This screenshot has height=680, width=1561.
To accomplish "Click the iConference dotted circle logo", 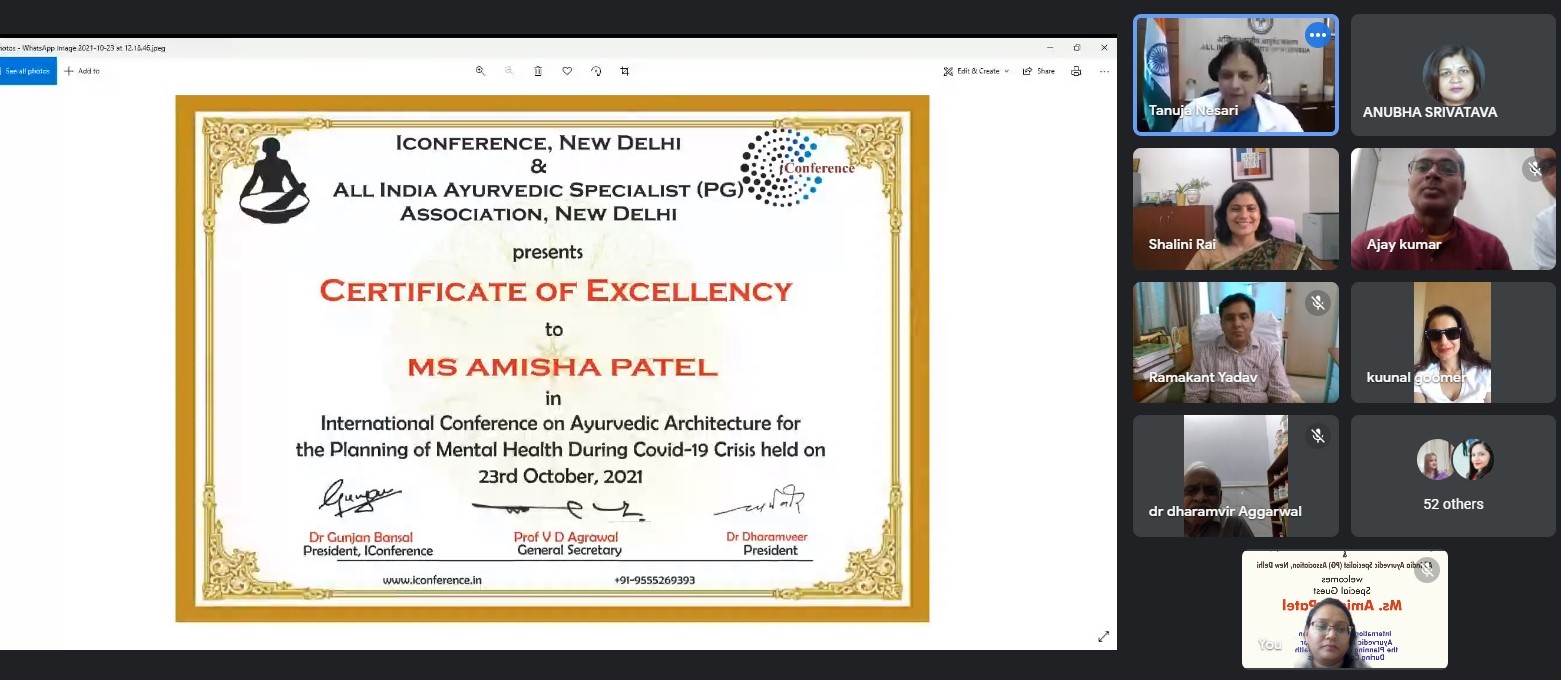I will (x=796, y=167).
